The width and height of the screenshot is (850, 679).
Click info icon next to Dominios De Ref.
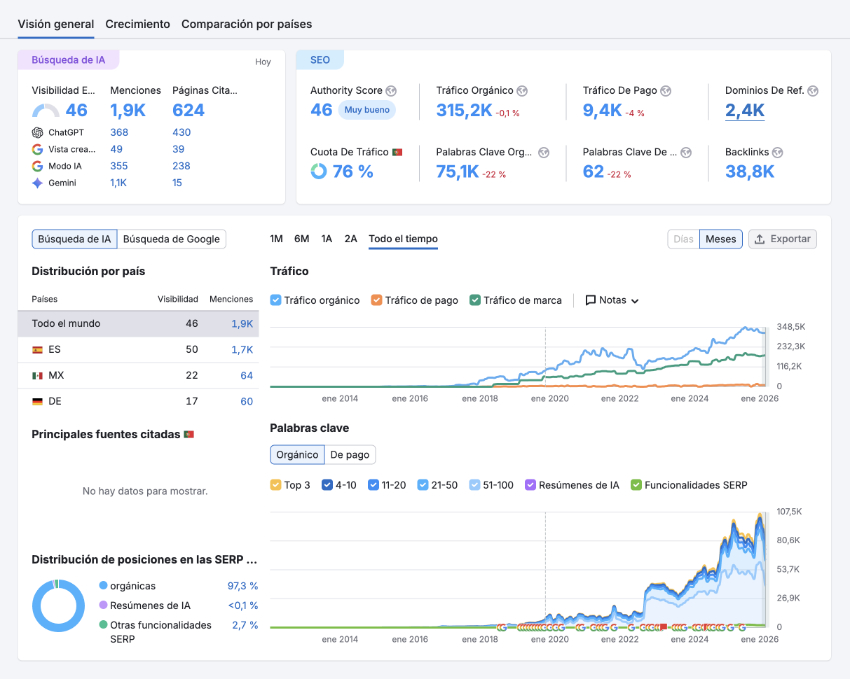pos(812,91)
